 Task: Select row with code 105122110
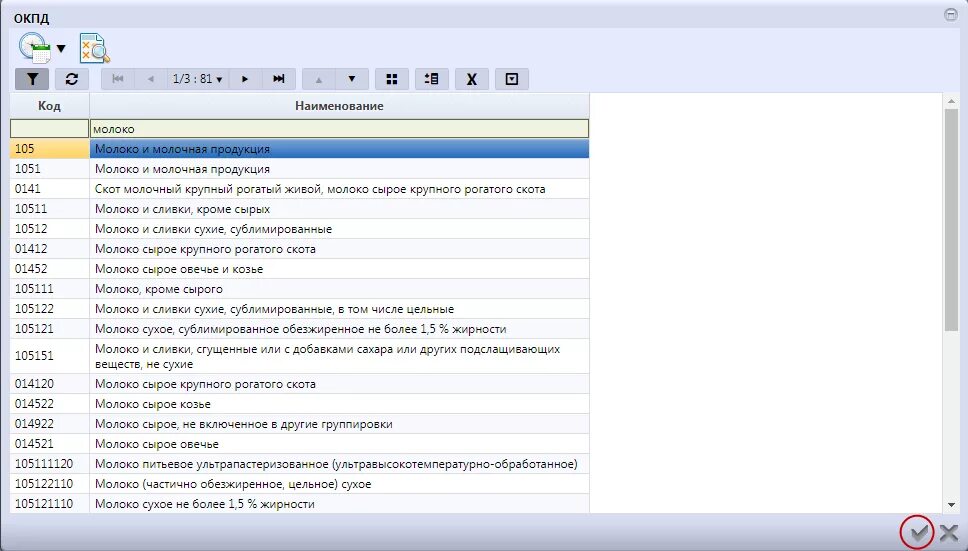299,484
